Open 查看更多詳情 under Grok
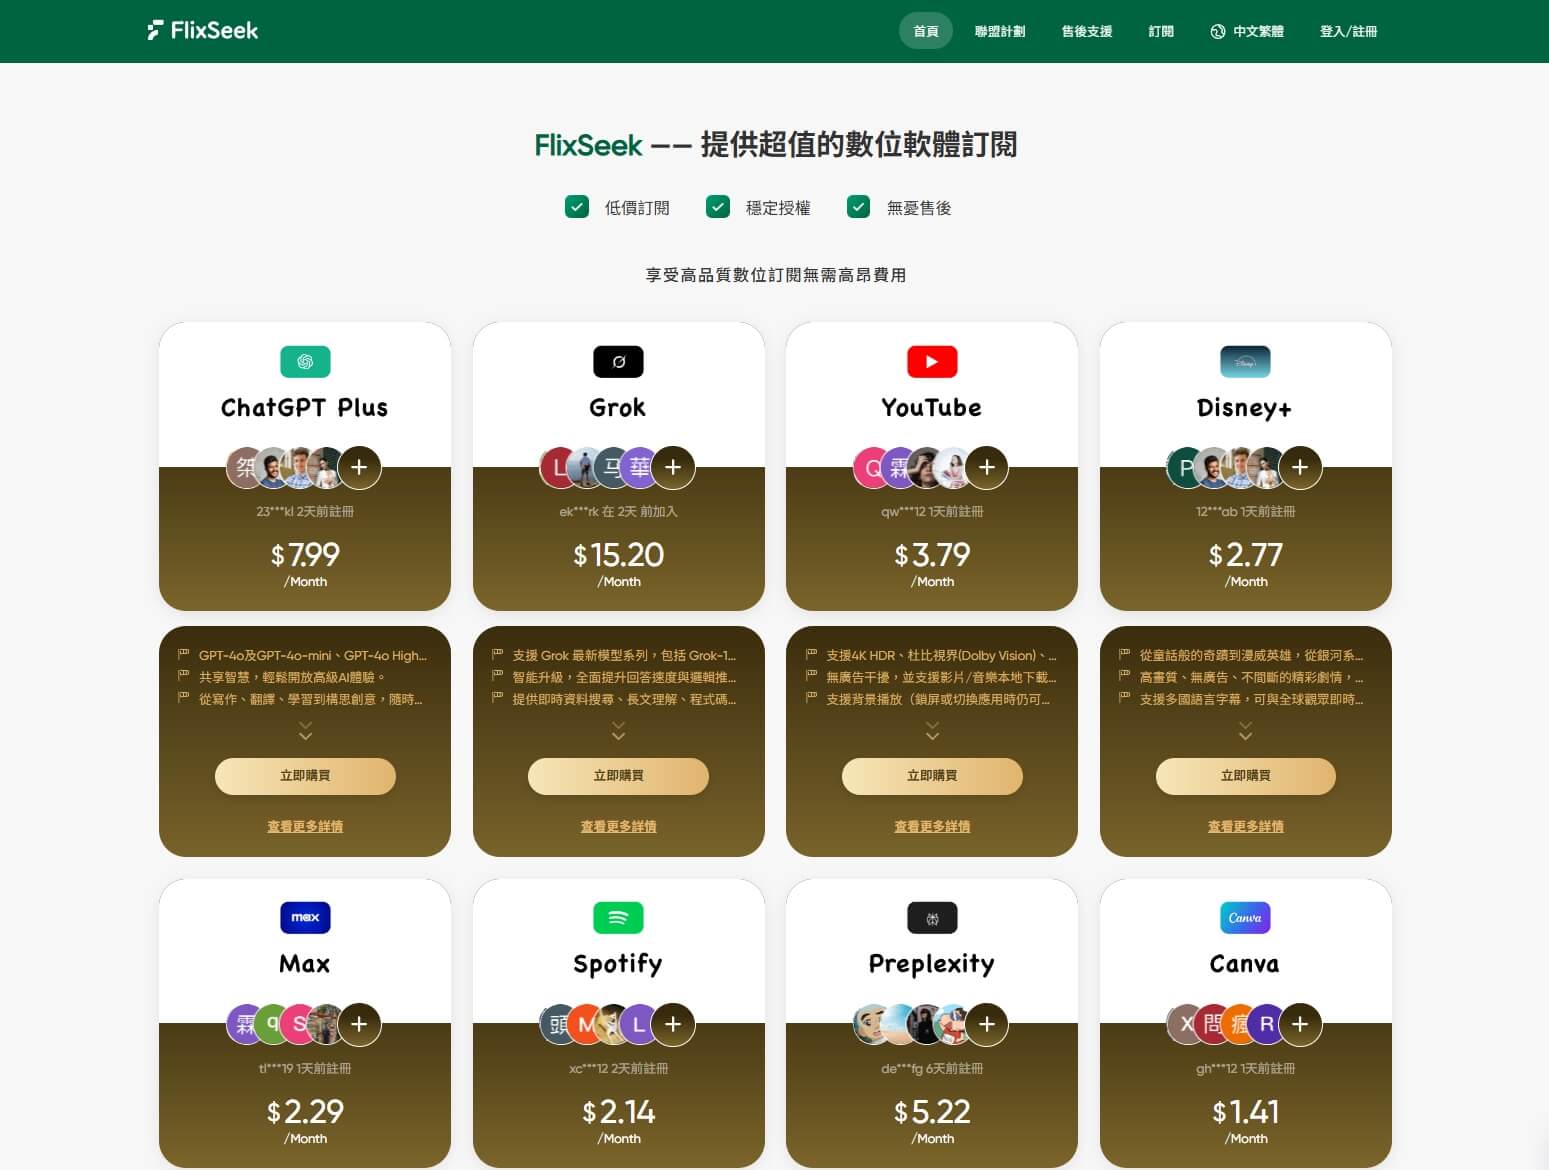The width and height of the screenshot is (1549, 1170). (x=618, y=827)
